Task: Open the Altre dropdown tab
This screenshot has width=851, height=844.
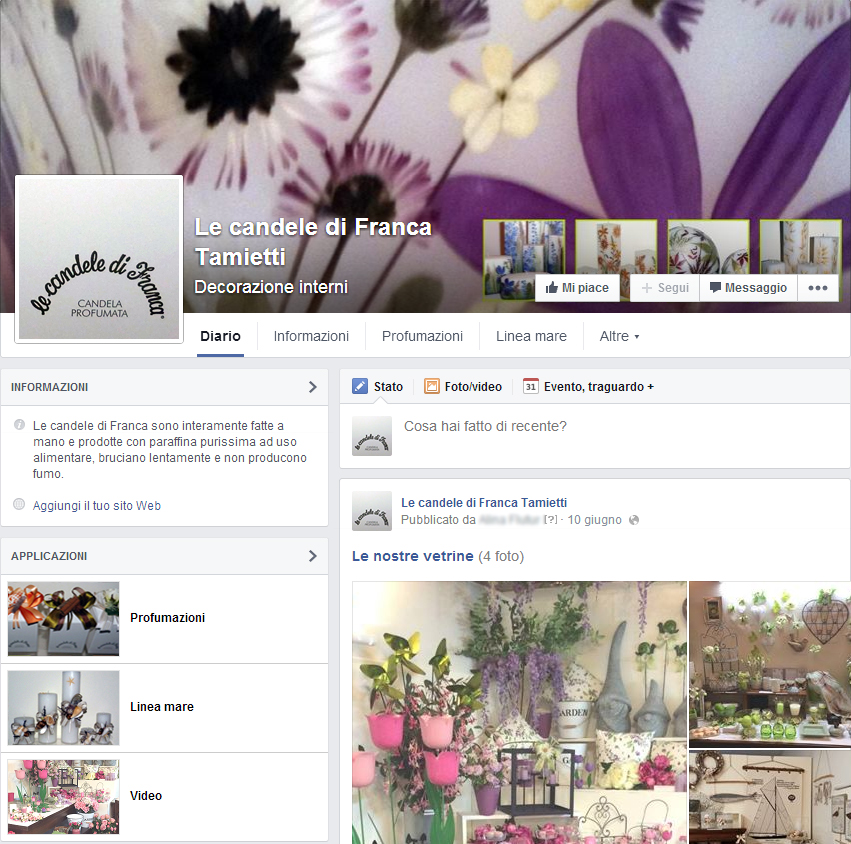Action: pyautogui.click(x=619, y=337)
